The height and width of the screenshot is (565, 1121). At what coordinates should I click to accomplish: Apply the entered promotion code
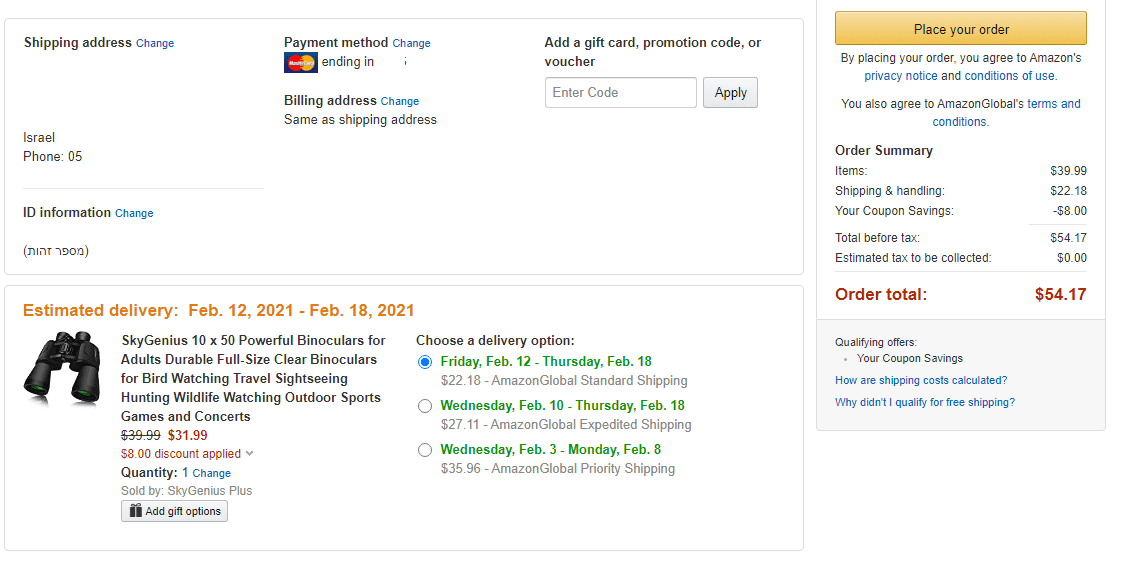tap(730, 93)
